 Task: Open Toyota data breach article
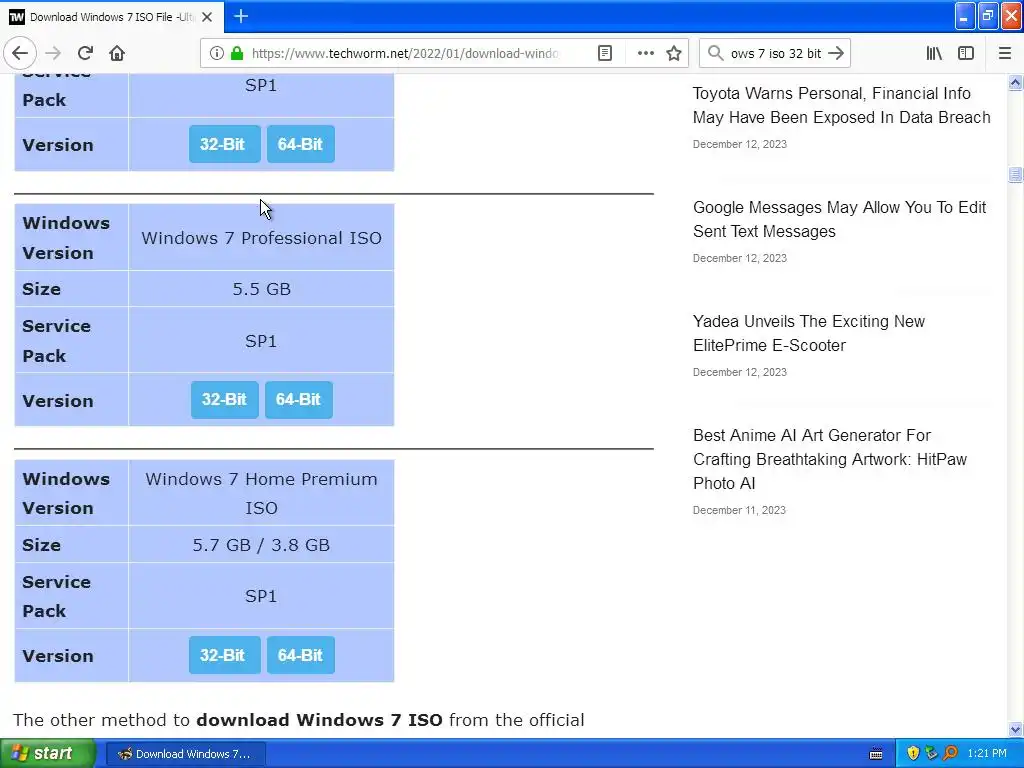point(841,105)
